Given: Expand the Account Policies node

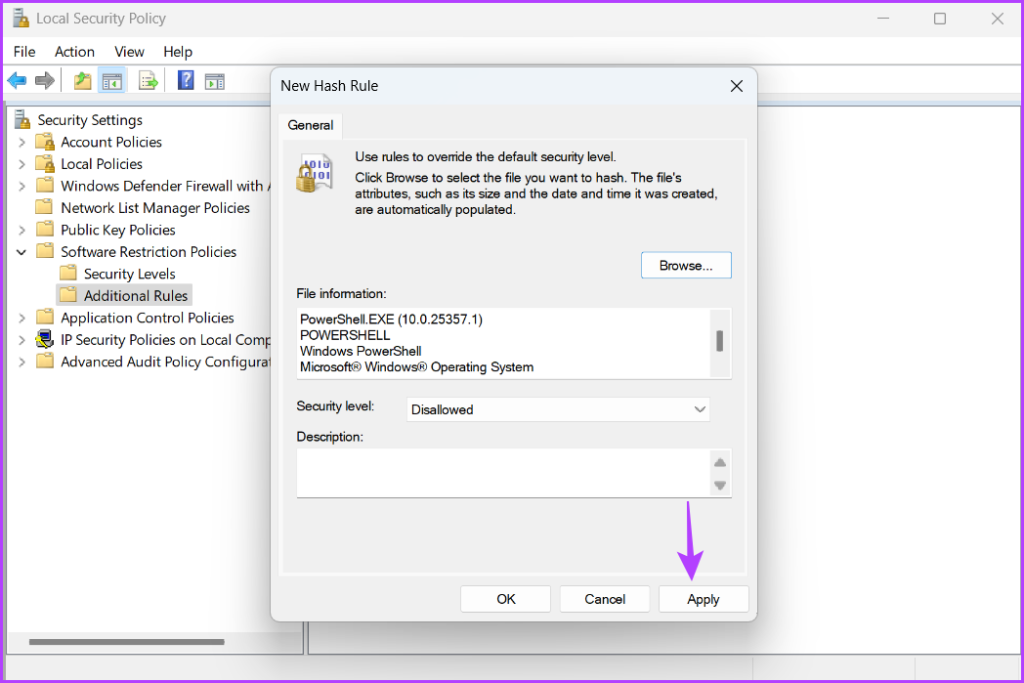Looking at the screenshot, I should click(22, 142).
